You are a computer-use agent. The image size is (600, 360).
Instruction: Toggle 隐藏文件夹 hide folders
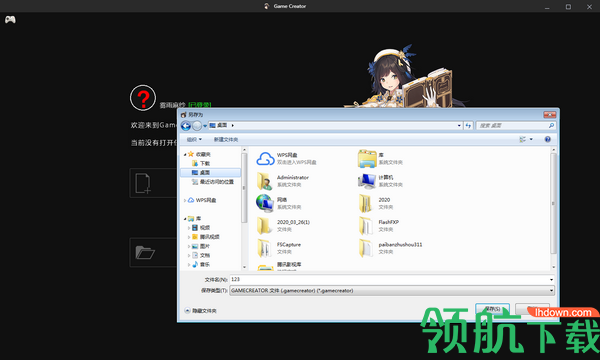(201, 311)
